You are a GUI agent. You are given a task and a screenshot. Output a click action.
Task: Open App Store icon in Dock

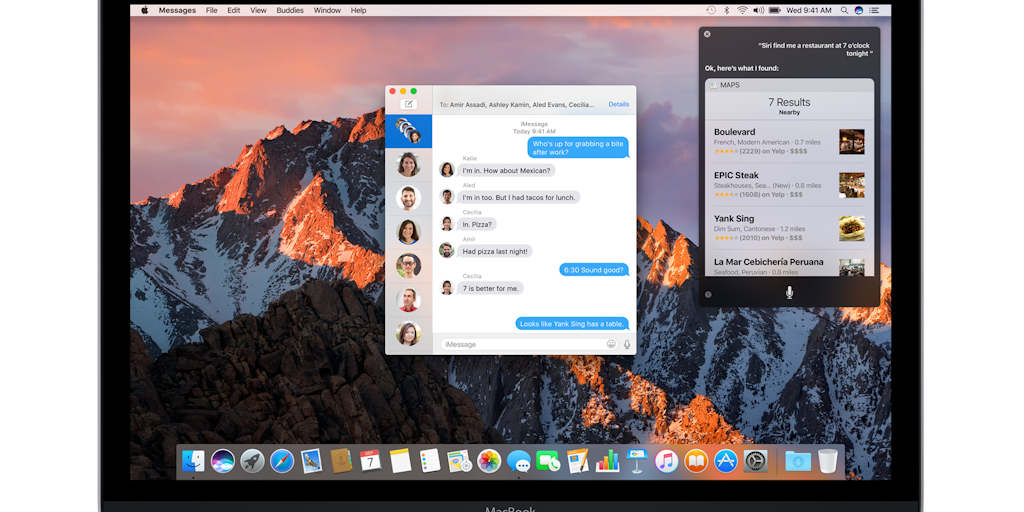(726, 461)
